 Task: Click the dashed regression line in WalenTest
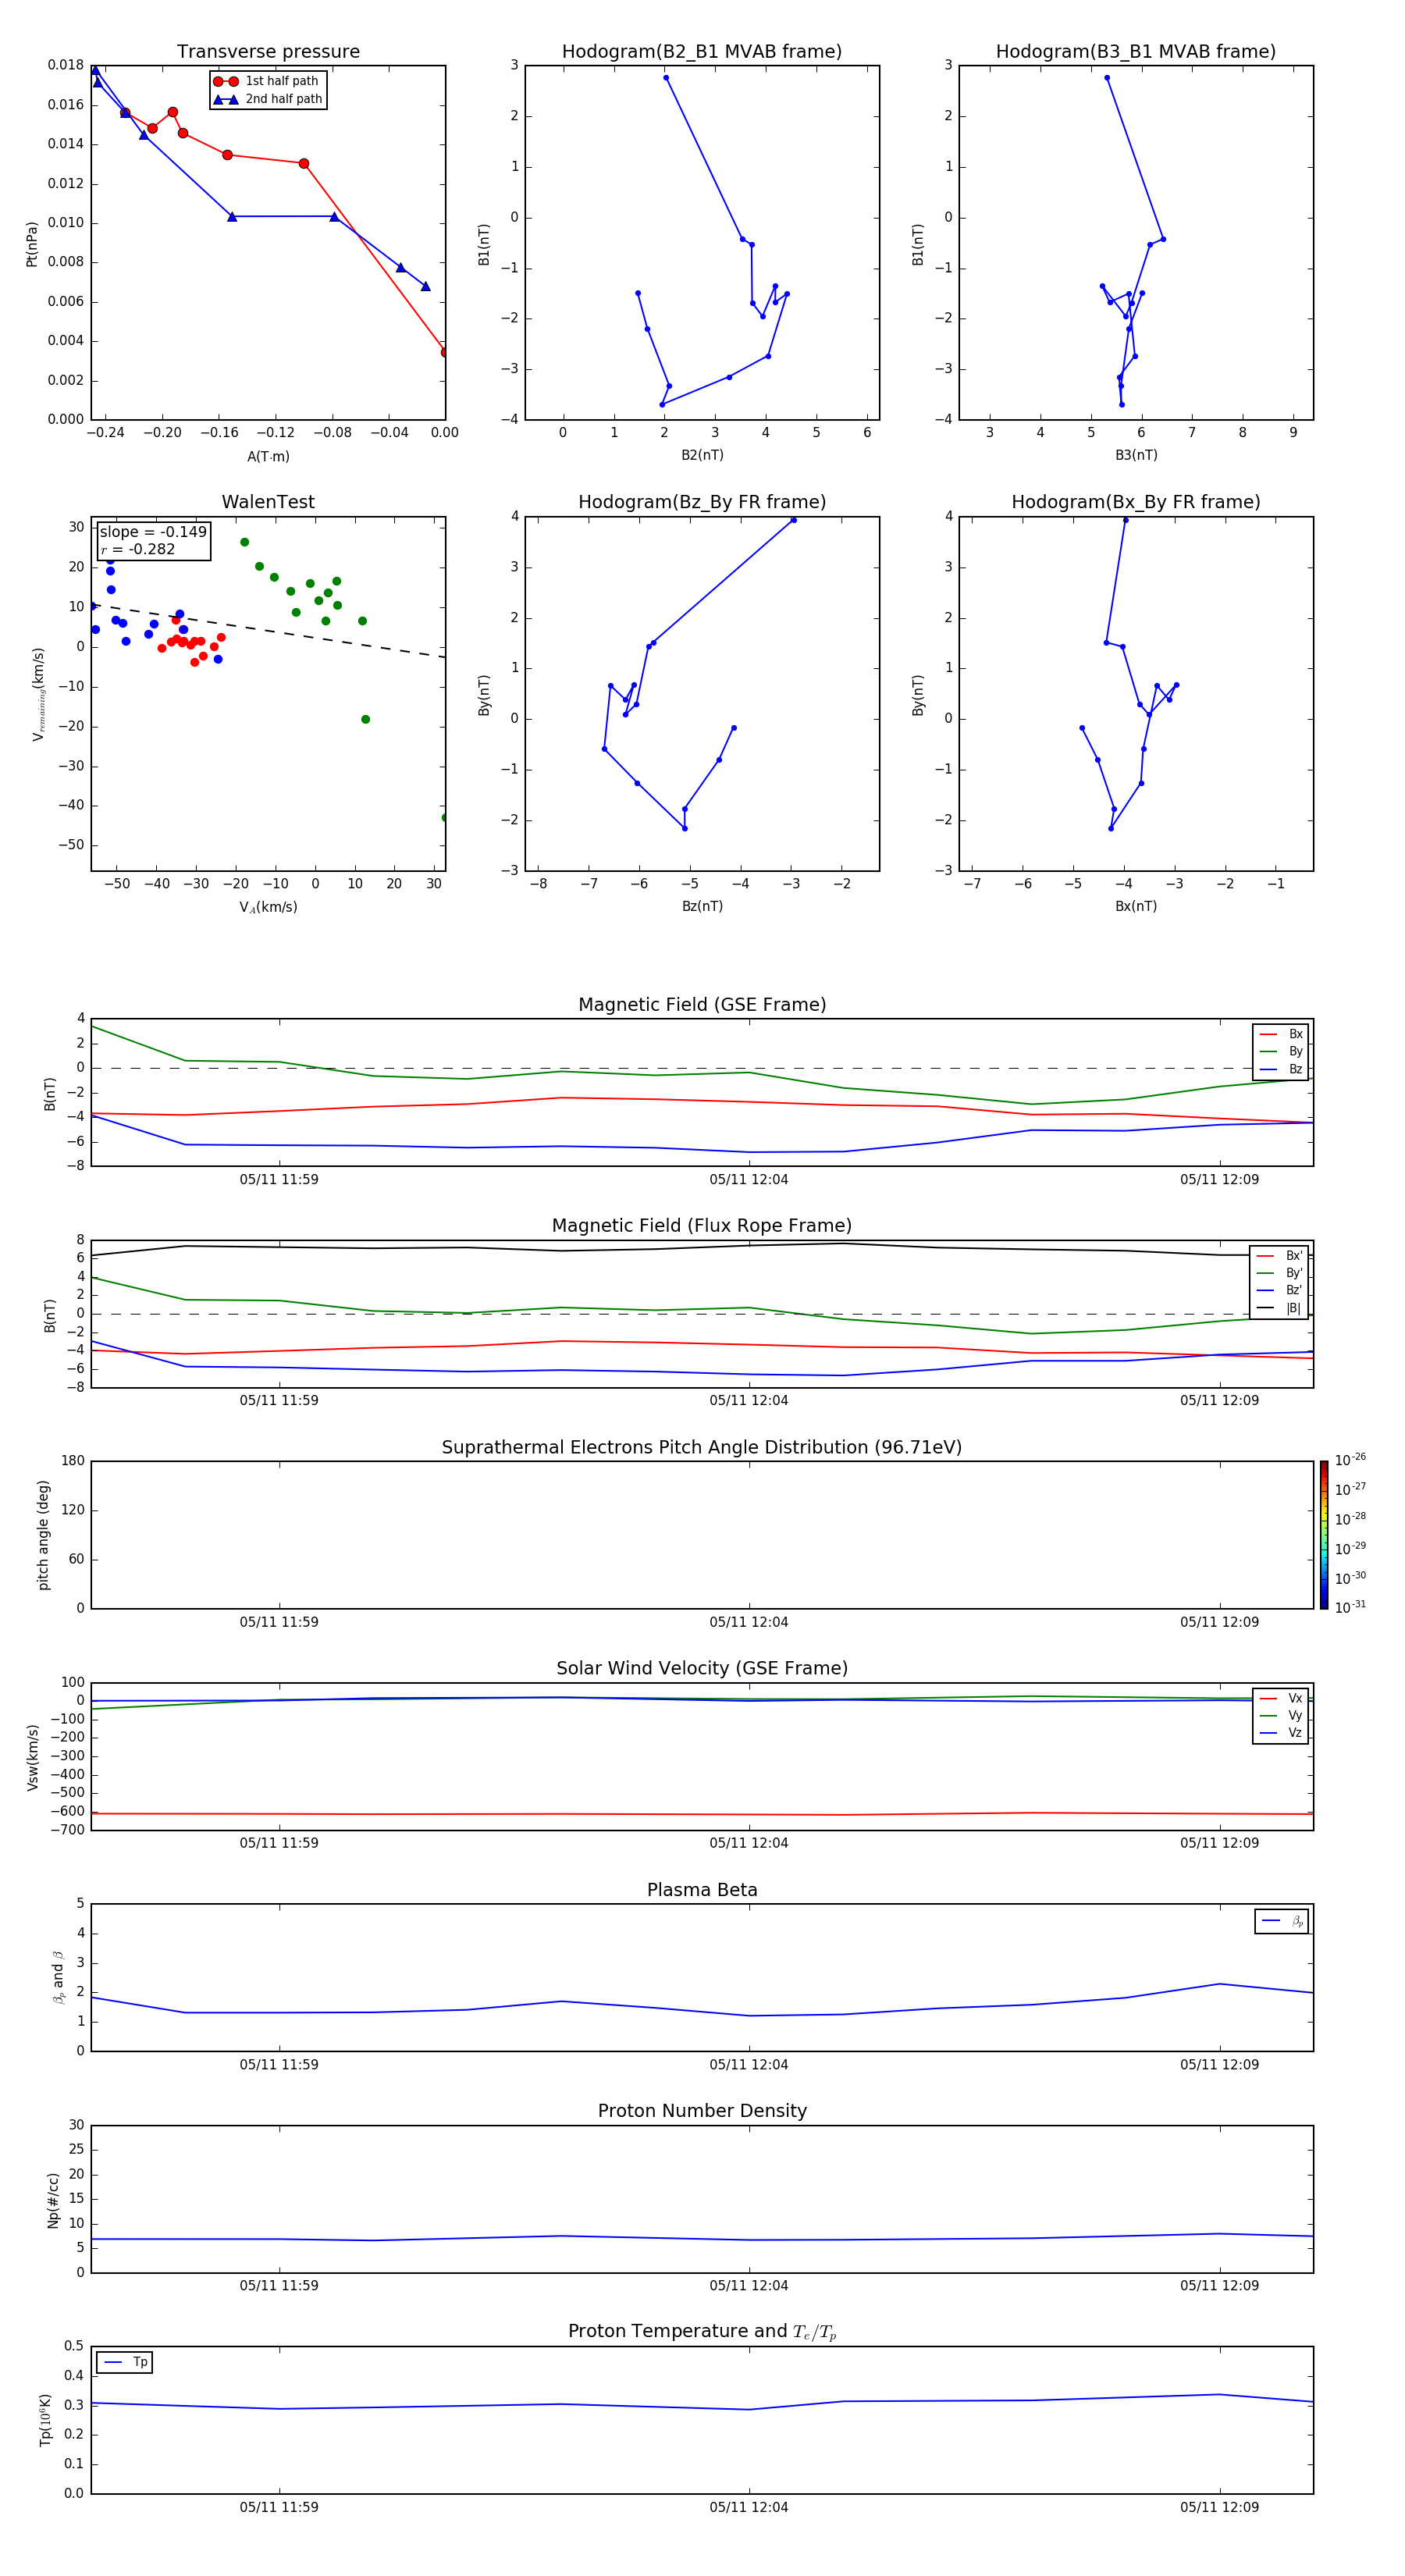coord(268,630)
